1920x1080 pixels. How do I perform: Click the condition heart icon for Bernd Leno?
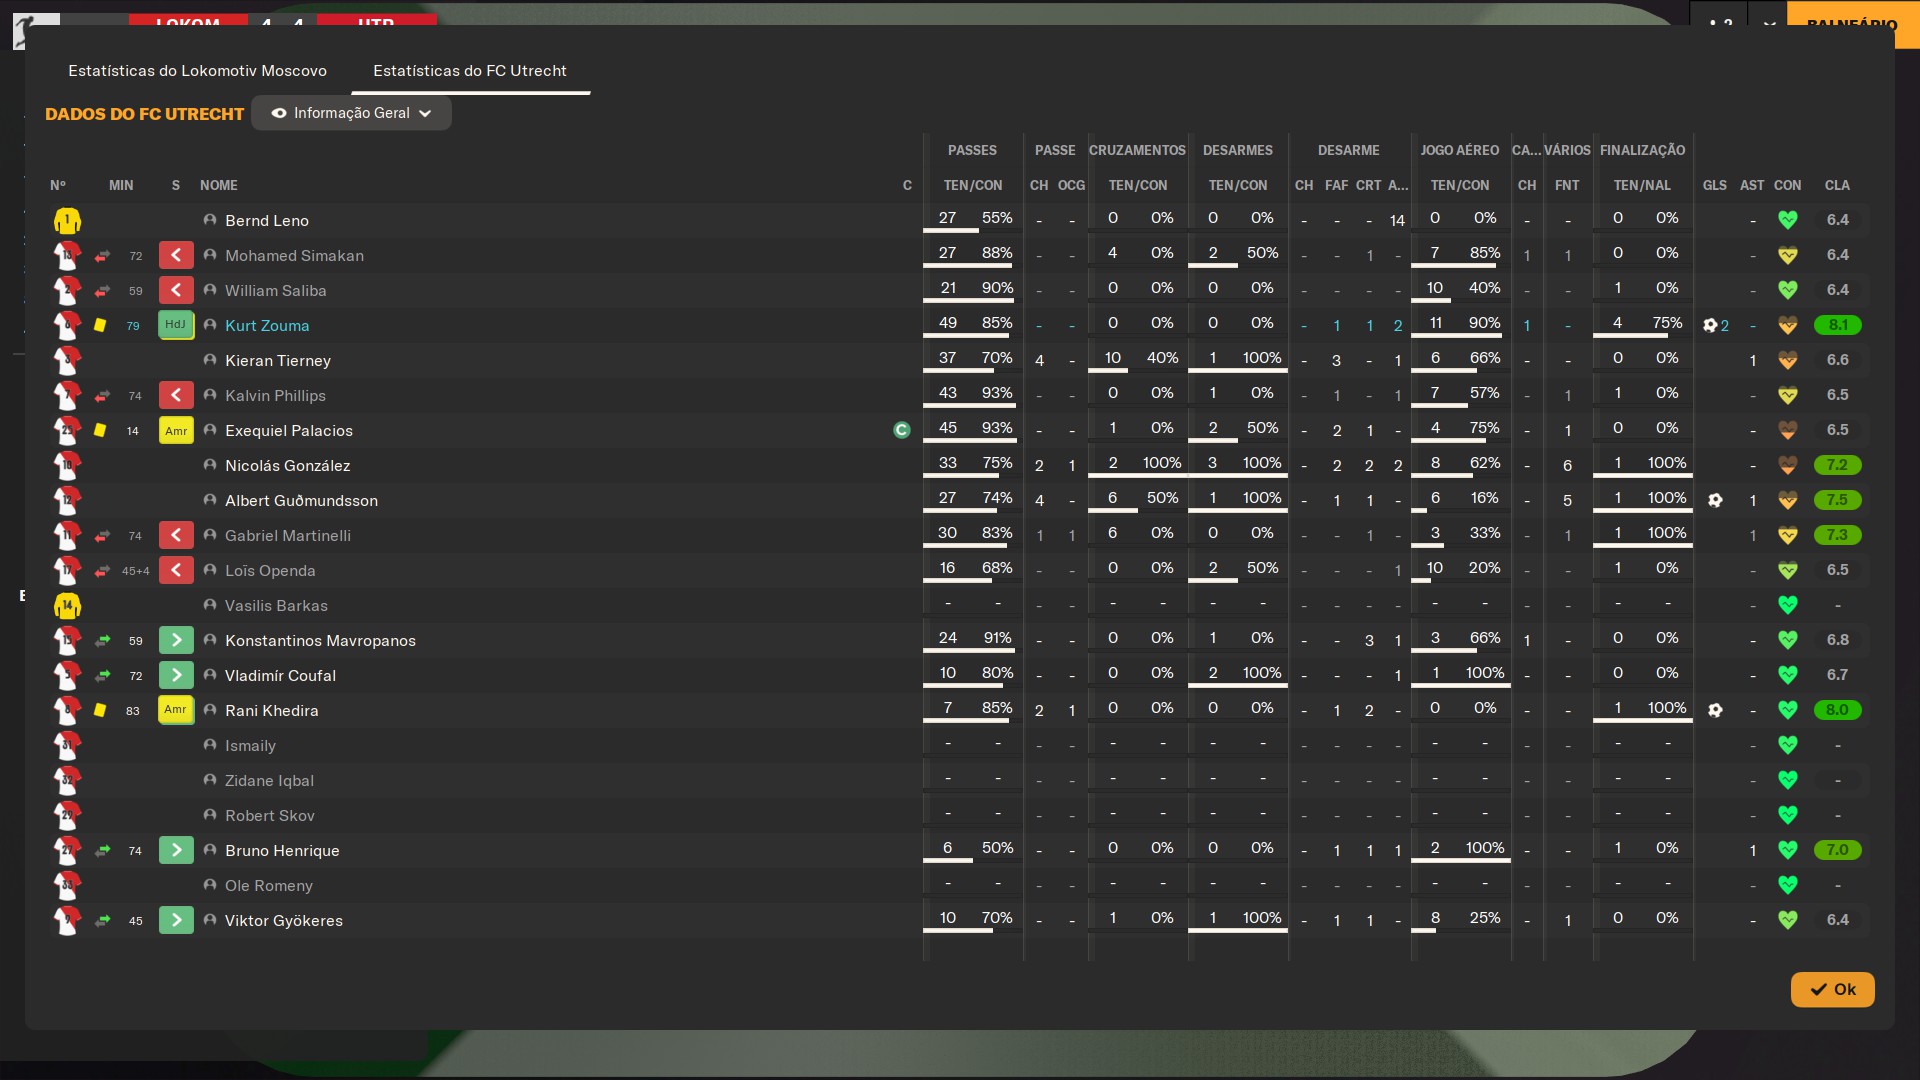tap(1788, 220)
